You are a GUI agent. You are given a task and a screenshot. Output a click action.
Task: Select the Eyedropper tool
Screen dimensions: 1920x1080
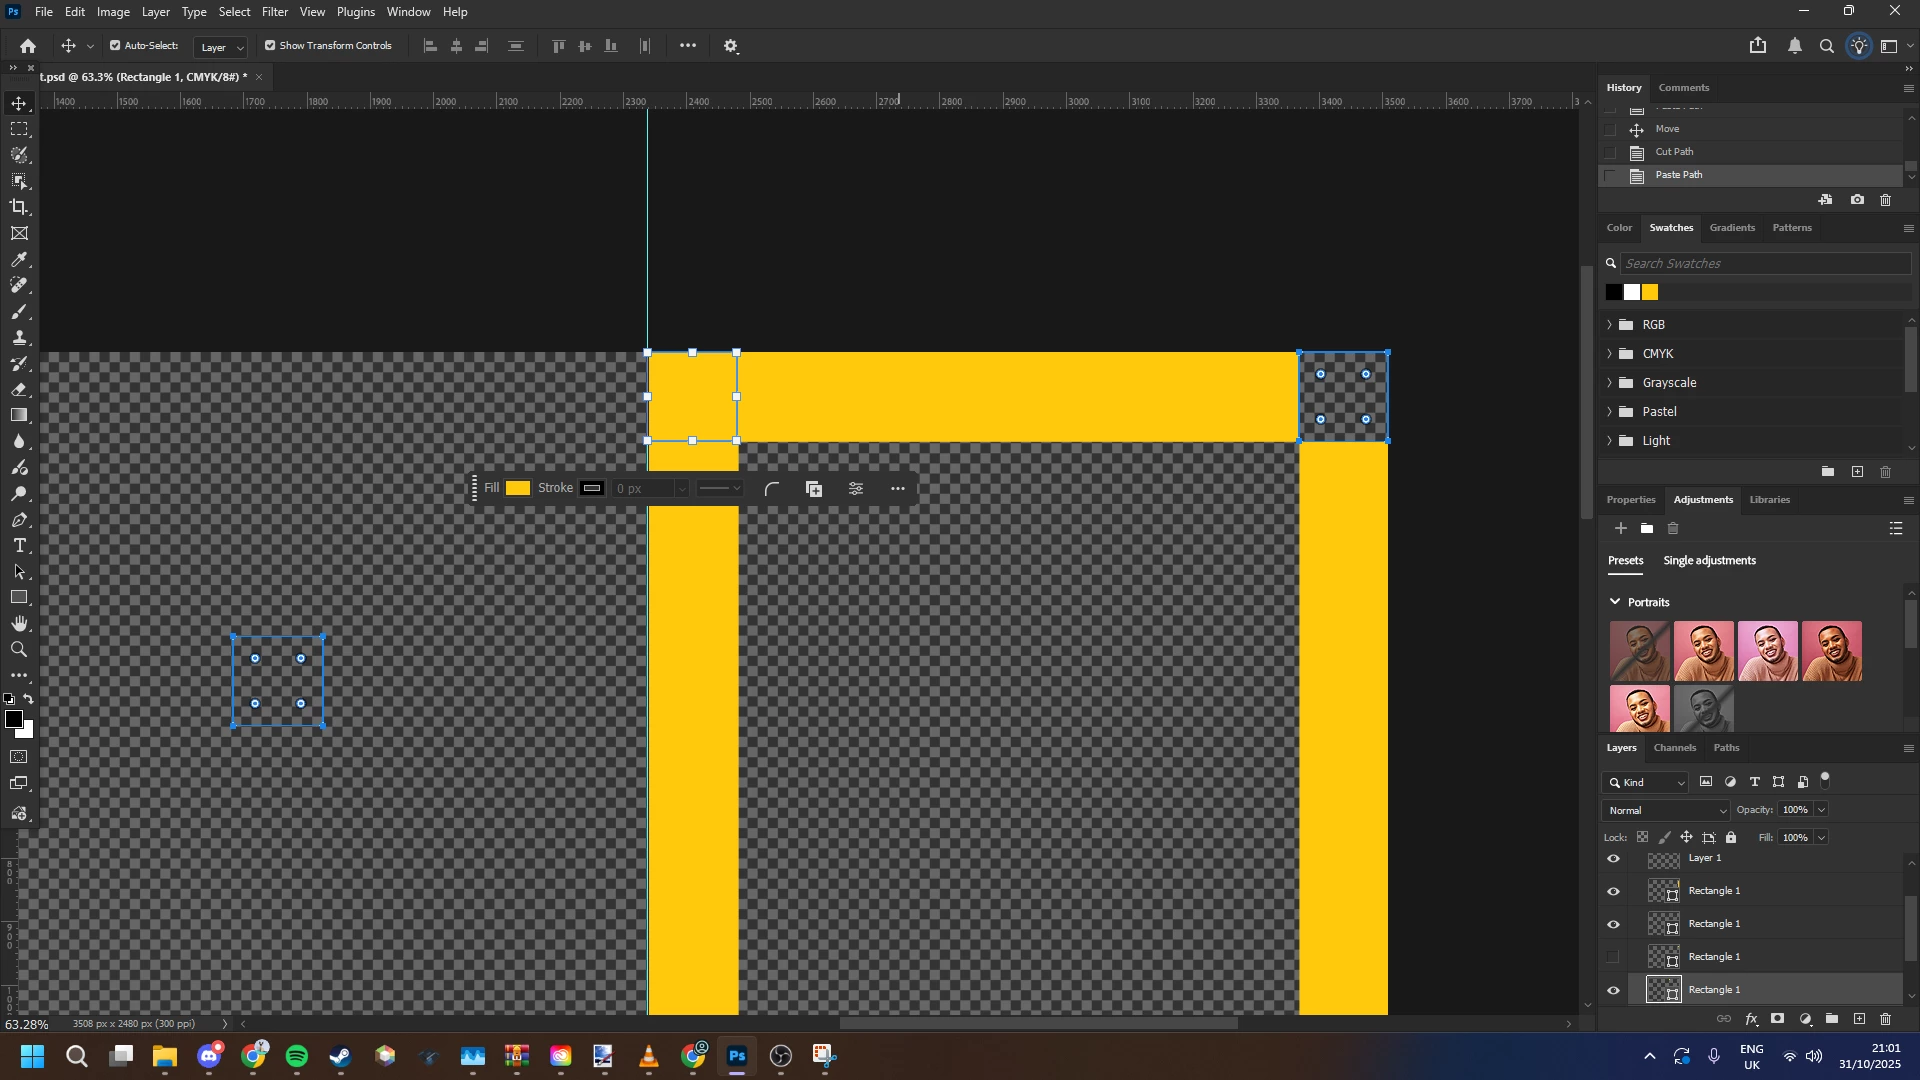tap(19, 259)
